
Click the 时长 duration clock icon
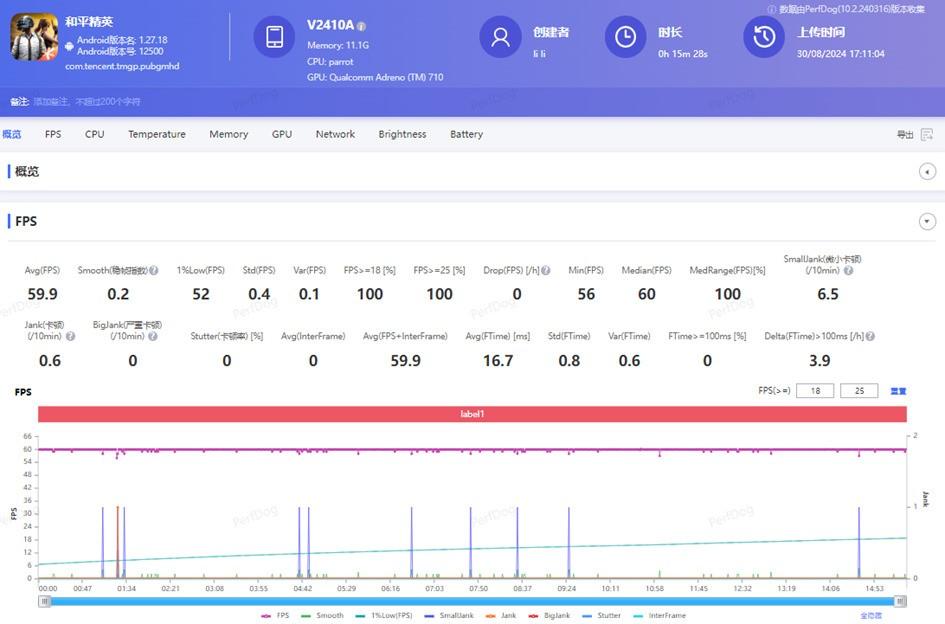625,37
